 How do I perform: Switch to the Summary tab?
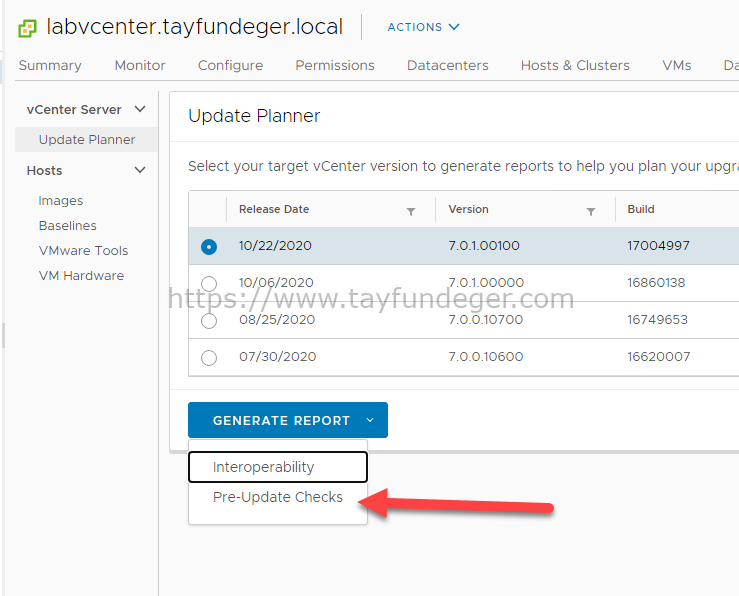[50, 65]
